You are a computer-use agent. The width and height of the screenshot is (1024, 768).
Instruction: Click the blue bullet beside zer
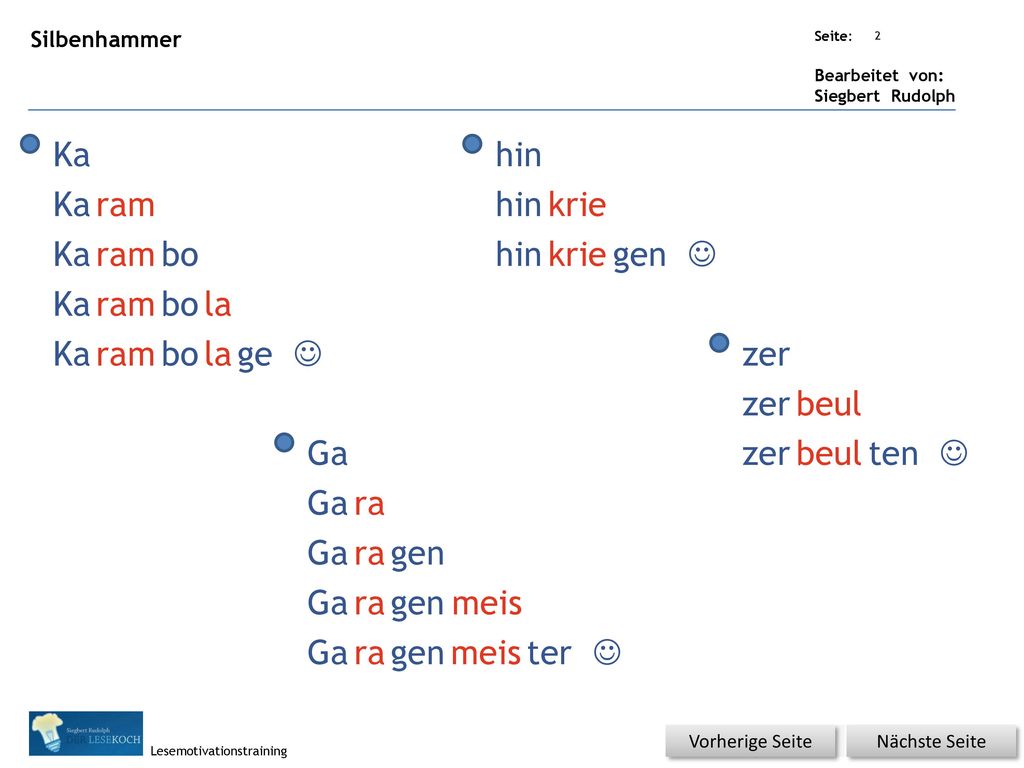[719, 343]
